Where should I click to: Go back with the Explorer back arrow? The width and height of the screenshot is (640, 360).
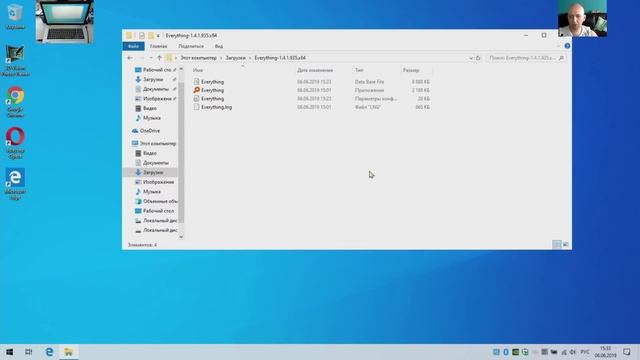tap(130, 58)
